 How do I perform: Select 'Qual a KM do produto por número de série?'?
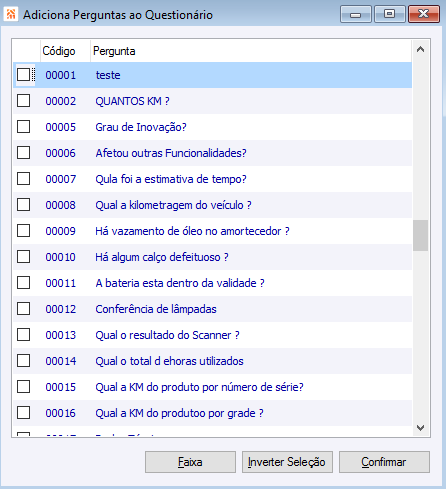199,387
